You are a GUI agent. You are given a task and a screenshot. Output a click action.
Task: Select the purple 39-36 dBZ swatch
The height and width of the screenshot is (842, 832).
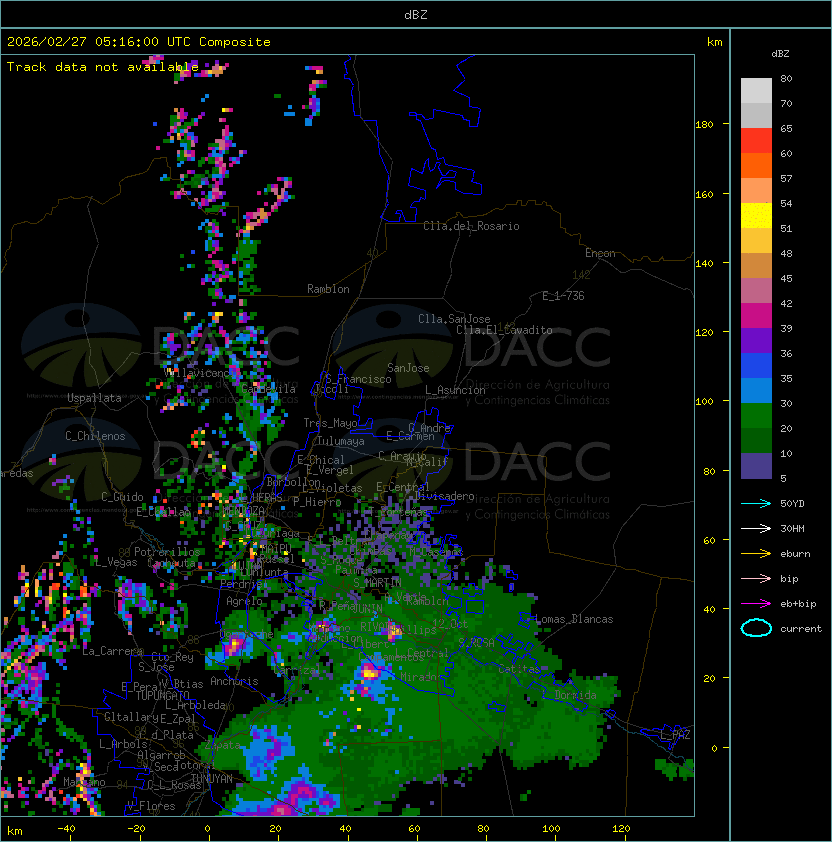(x=756, y=340)
